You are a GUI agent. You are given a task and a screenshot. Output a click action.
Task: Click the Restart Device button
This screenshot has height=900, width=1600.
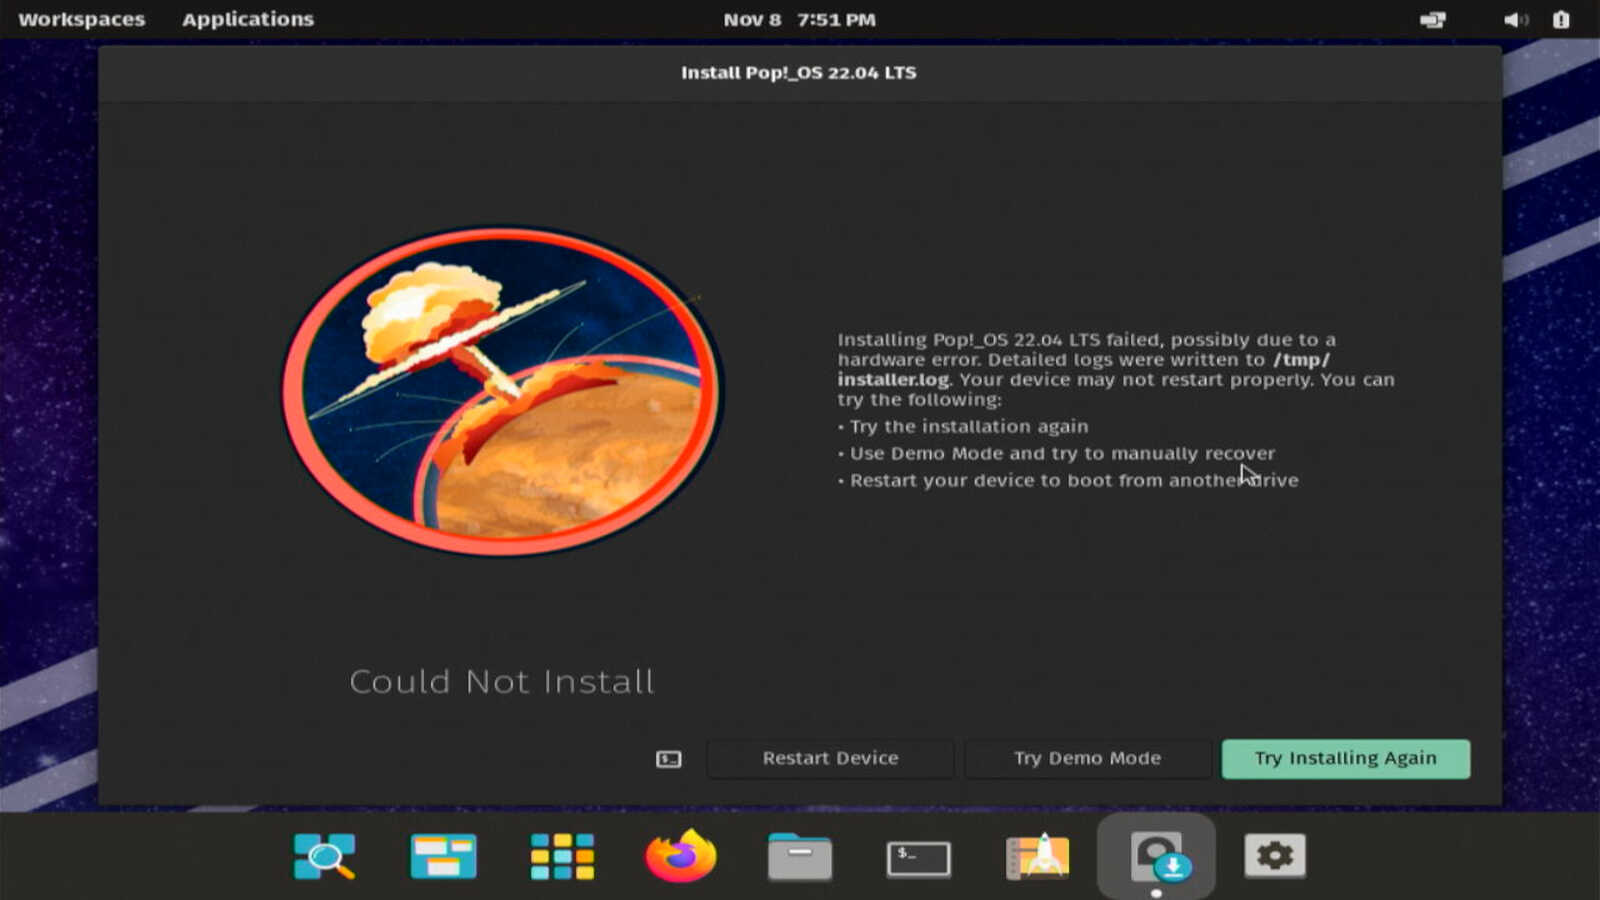tap(830, 759)
